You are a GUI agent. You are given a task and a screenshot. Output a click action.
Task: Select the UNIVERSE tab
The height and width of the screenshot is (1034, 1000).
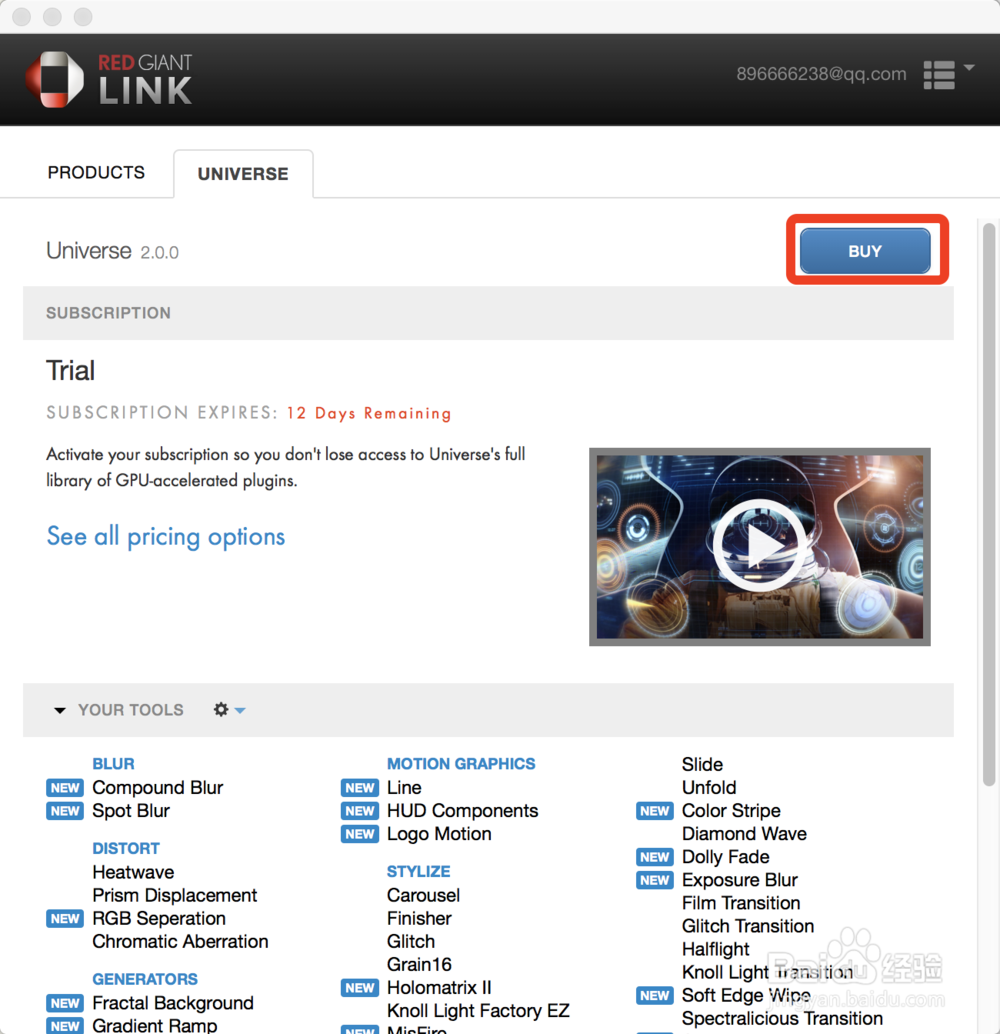(x=243, y=174)
